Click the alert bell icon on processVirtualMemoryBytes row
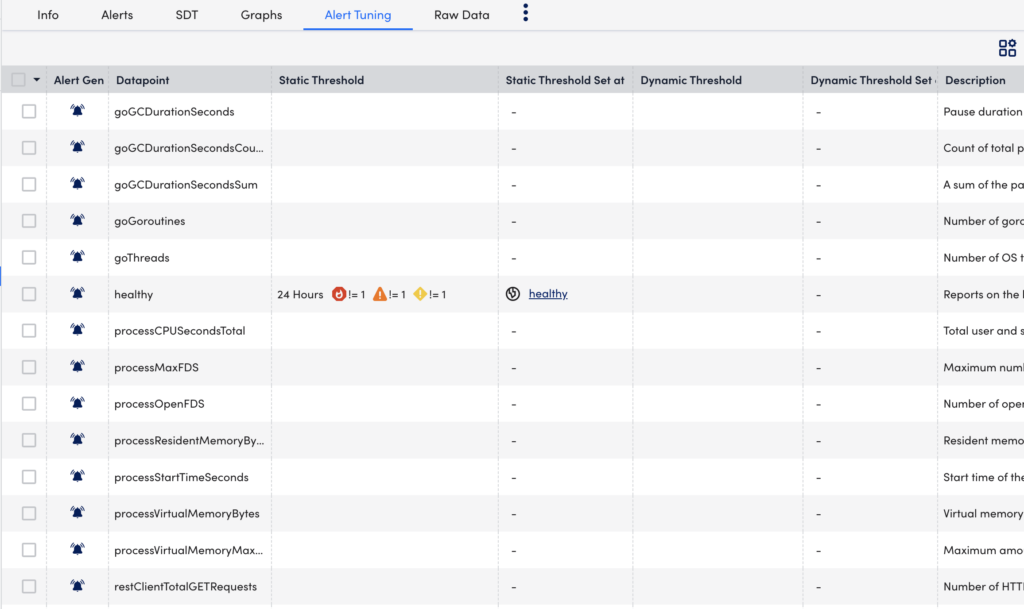1024x609 pixels. (x=78, y=513)
